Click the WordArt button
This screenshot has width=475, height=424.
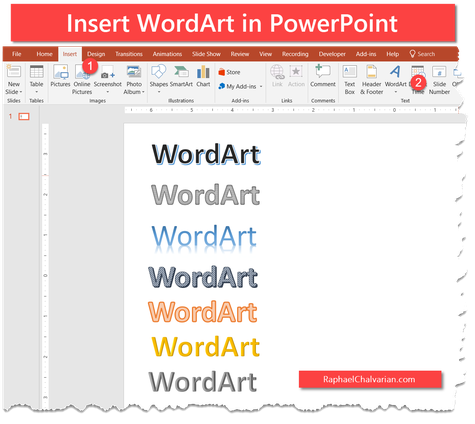tap(395, 76)
